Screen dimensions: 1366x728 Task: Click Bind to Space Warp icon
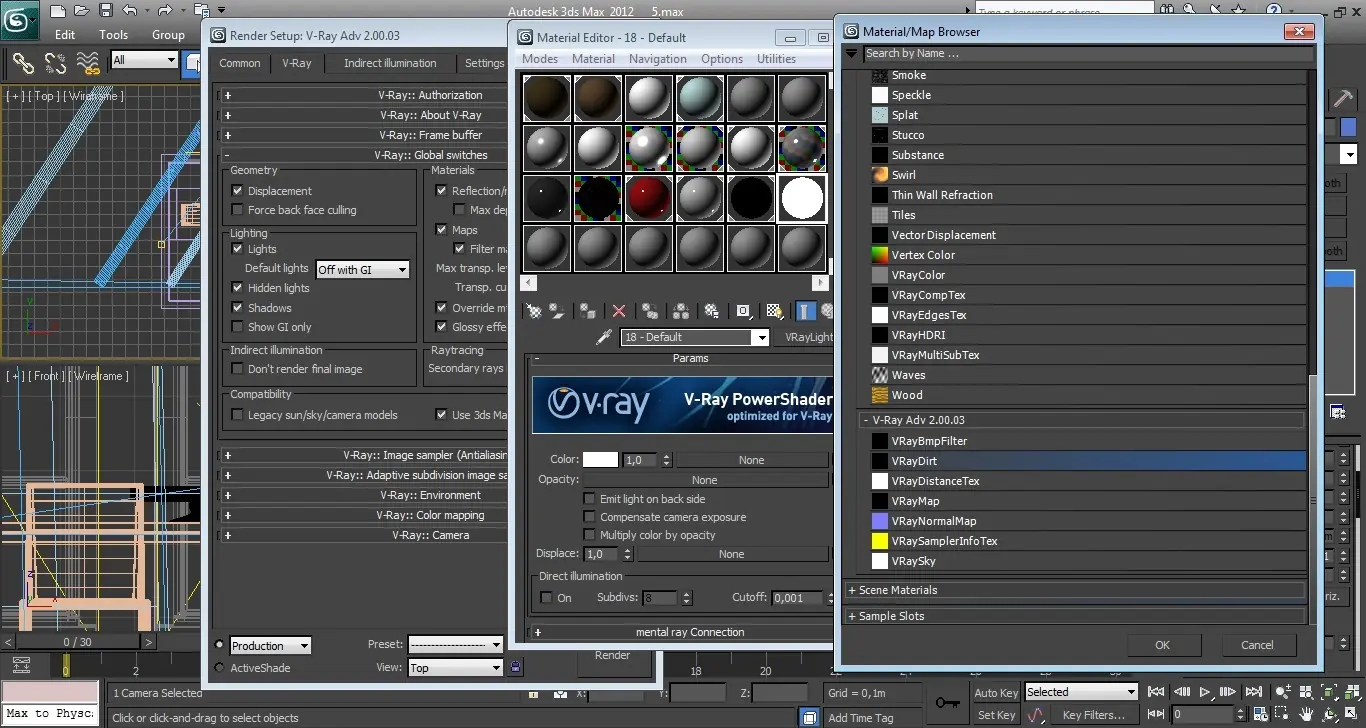(89, 63)
